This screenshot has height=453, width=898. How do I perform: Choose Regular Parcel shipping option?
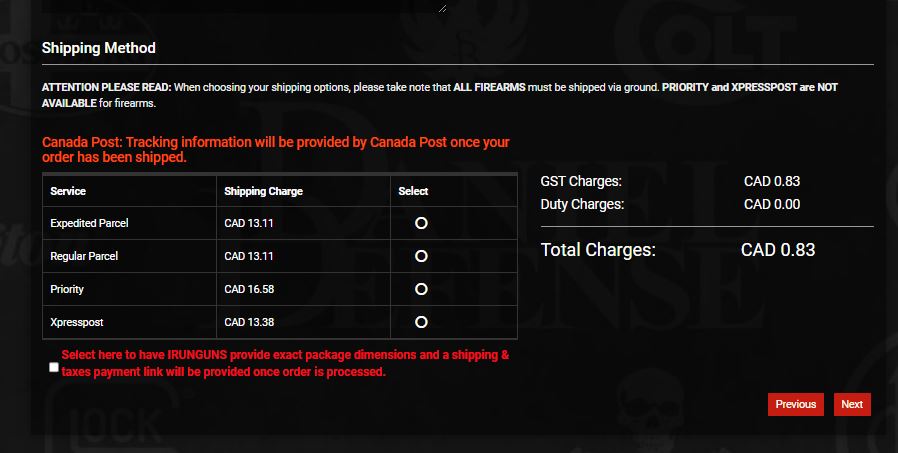tap(421, 256)
